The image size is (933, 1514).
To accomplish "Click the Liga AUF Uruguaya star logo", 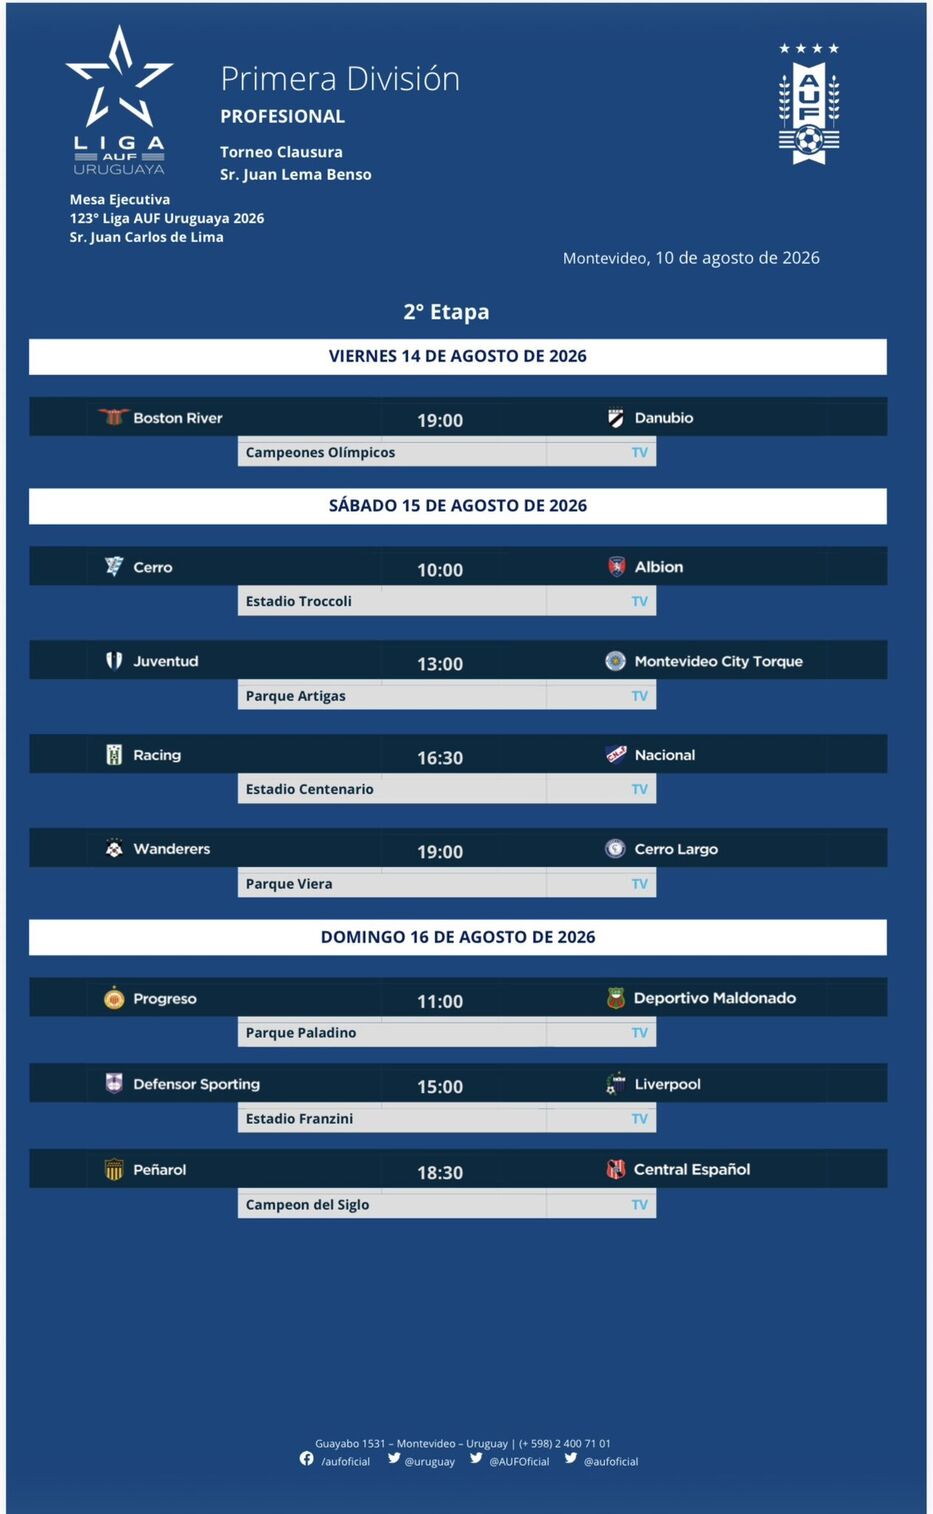I will [x=119, y=100].
